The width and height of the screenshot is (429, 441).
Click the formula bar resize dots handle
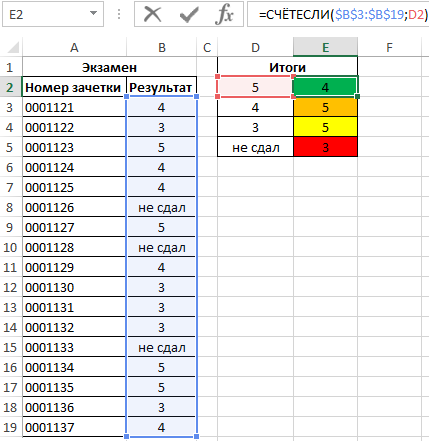(119, 14)
